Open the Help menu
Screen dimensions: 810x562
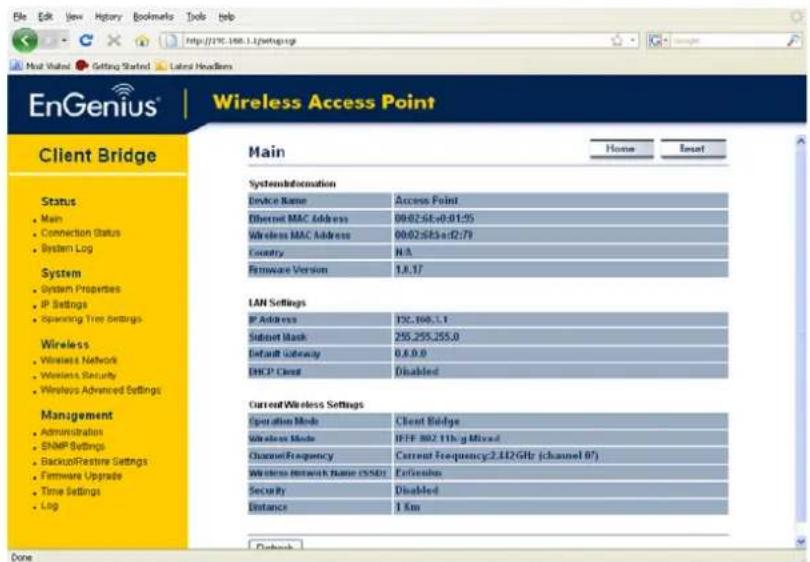[226, 17]
